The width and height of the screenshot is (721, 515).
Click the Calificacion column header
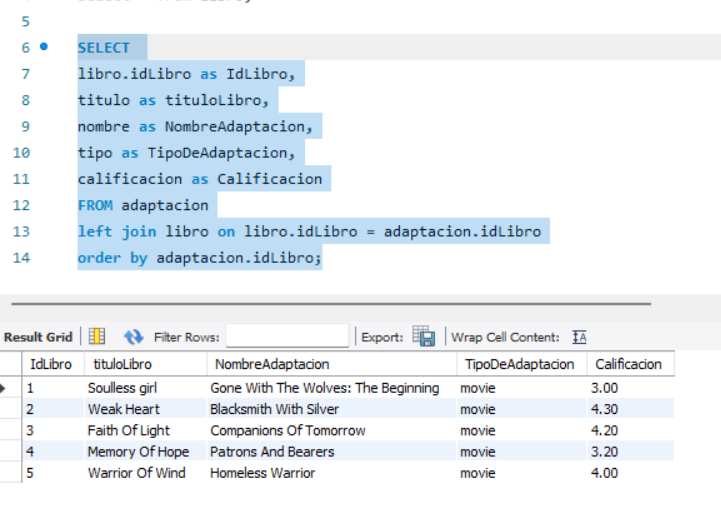628,365
